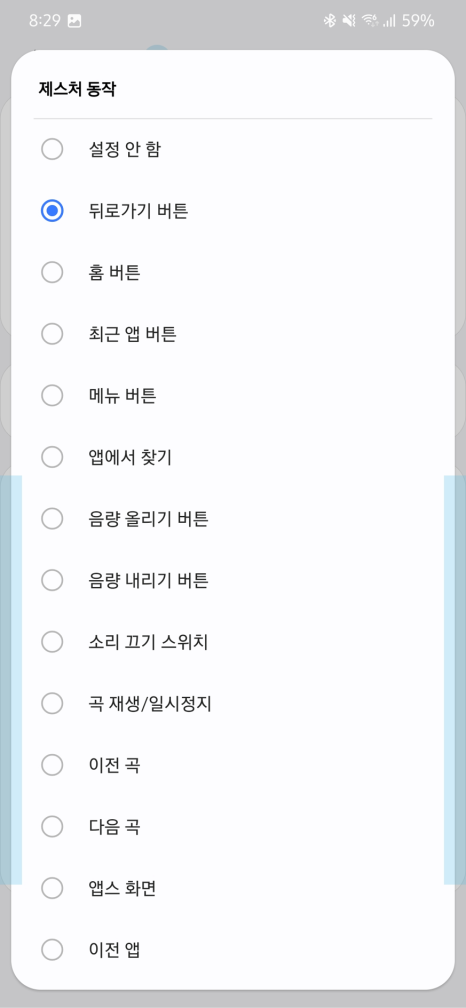Select 곡 재생/일시정지 option
Screen dimensions: 466x1008
coord(233,705)
